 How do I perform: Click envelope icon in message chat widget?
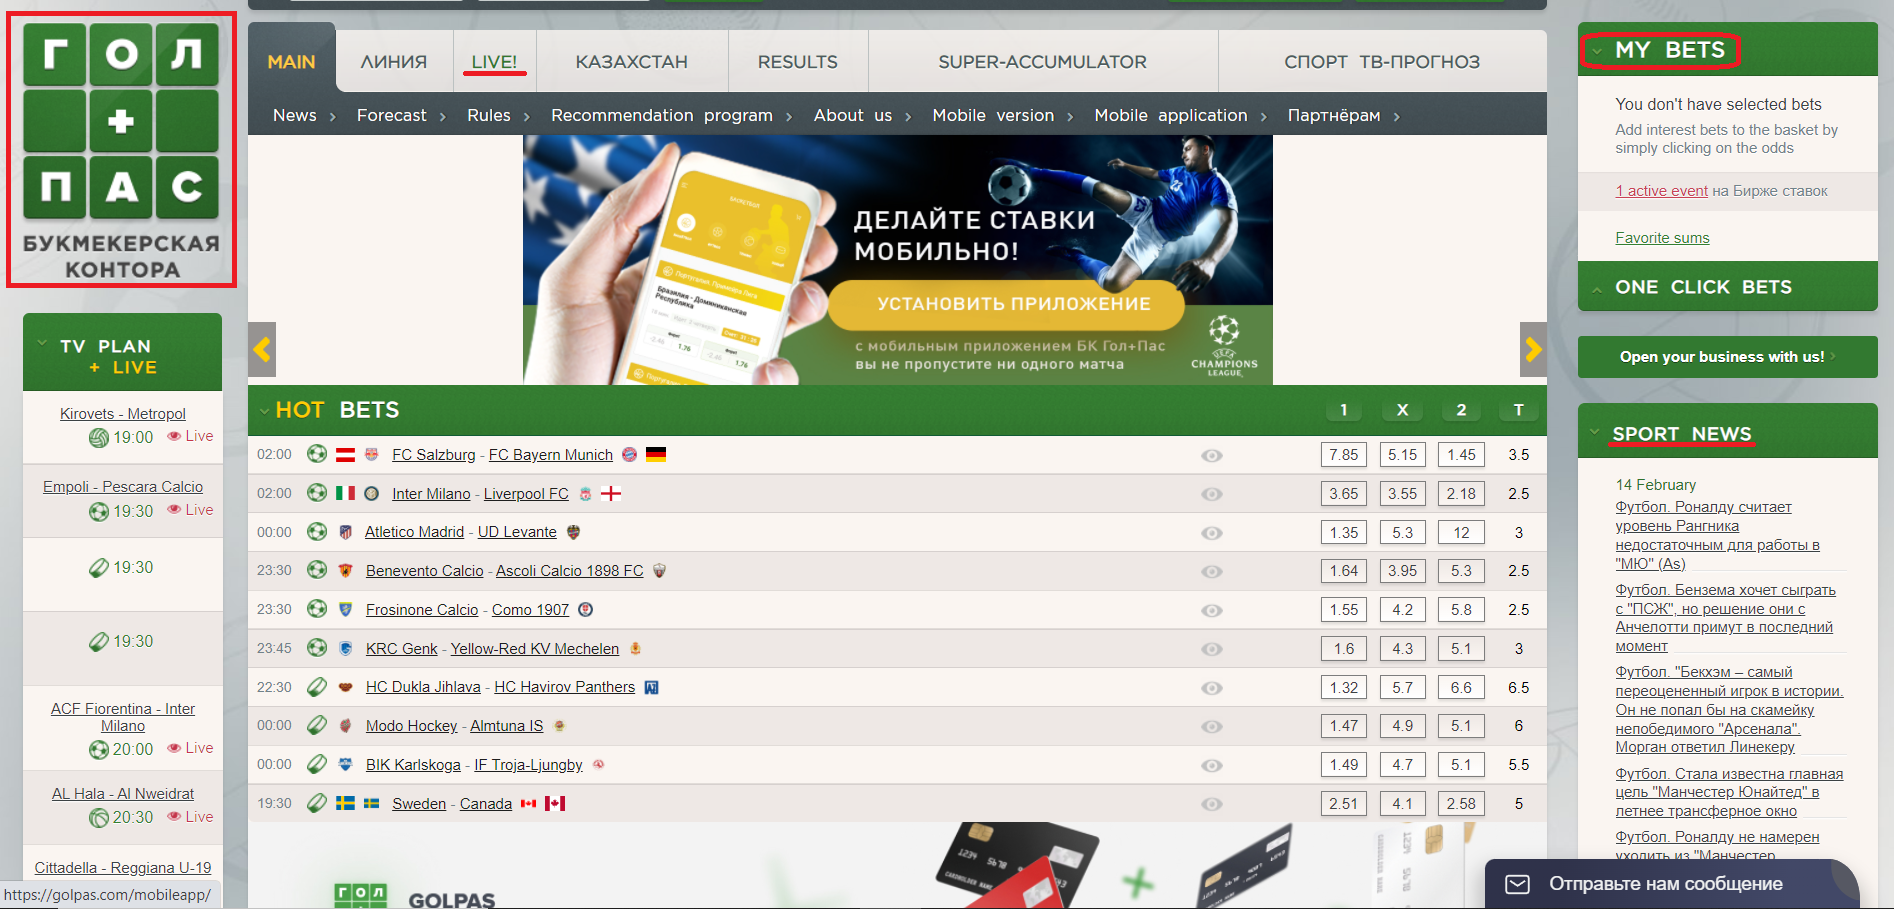point(1518,884)
